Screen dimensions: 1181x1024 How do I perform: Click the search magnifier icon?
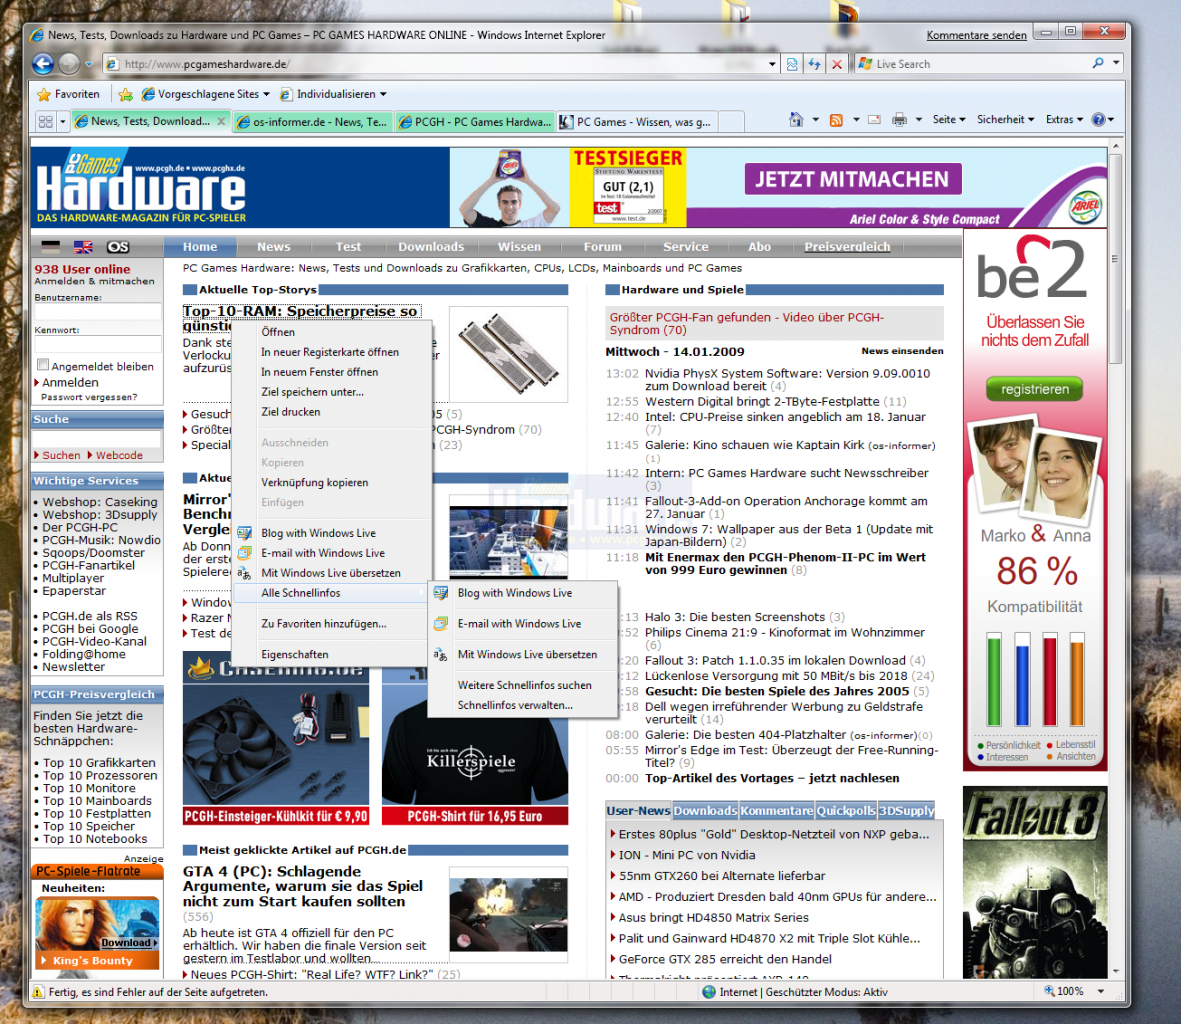pos(1098,63)
